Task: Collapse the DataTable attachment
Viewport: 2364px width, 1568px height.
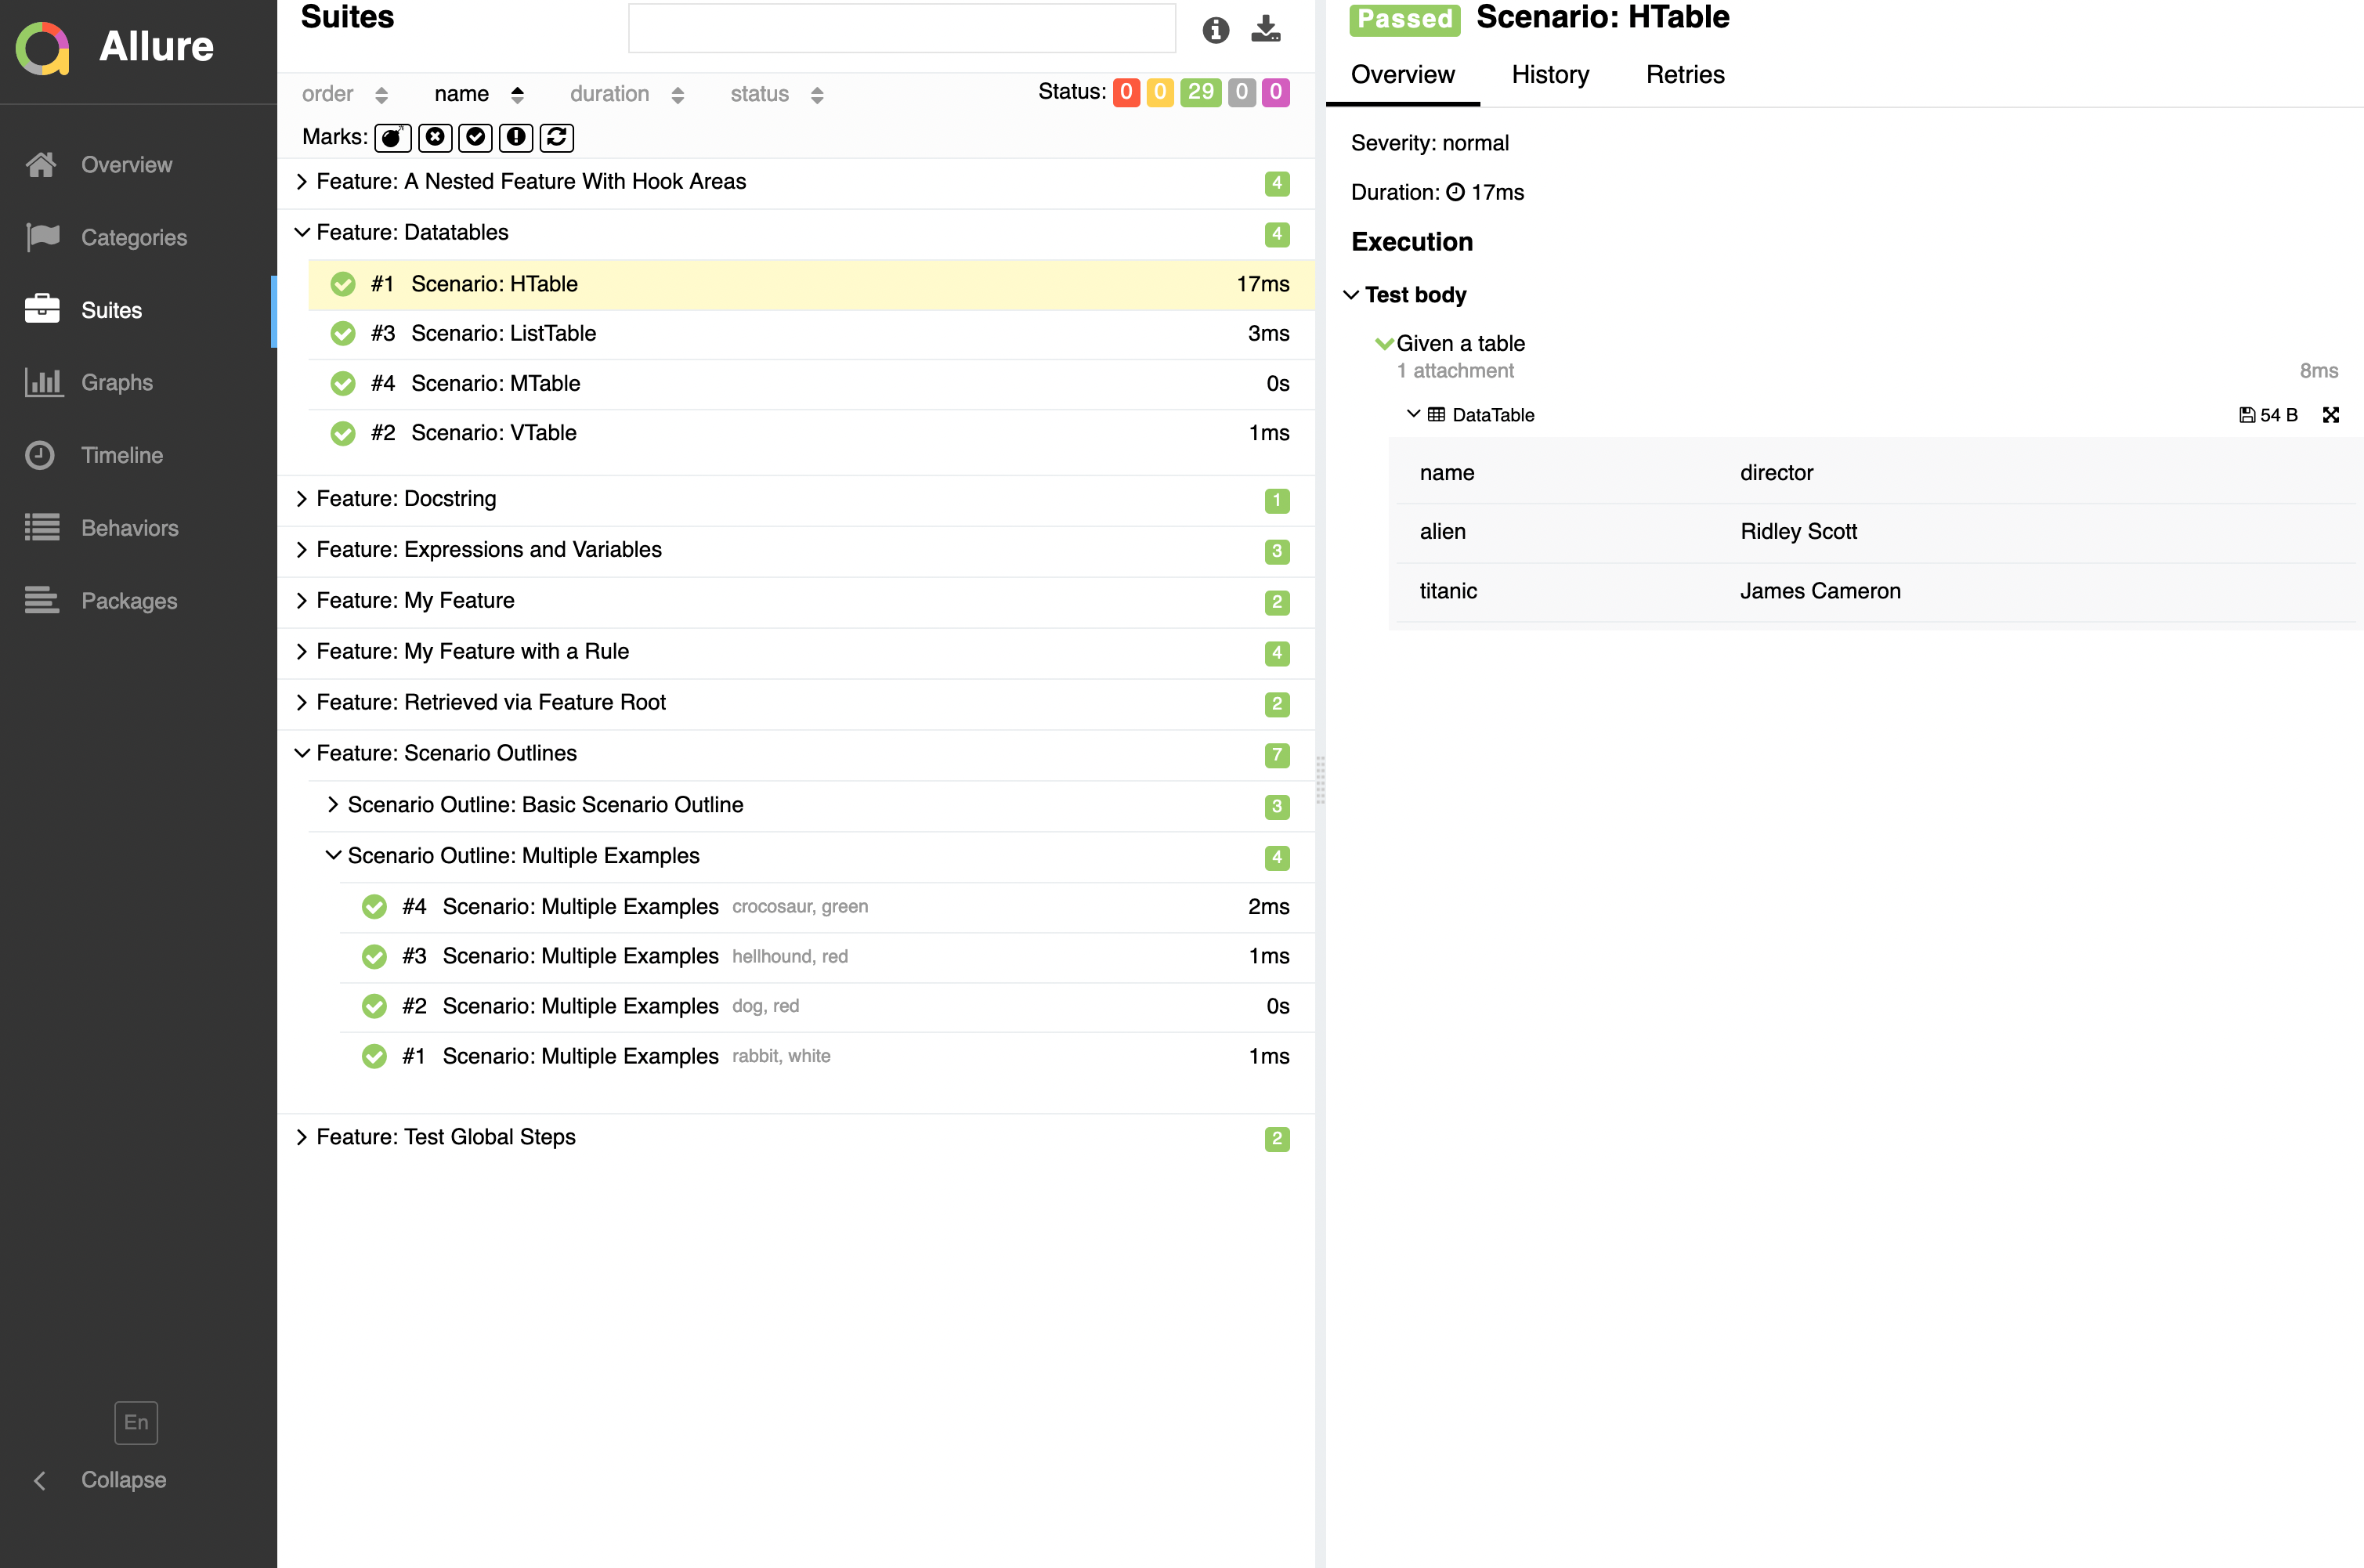Action: point(1470,414)
